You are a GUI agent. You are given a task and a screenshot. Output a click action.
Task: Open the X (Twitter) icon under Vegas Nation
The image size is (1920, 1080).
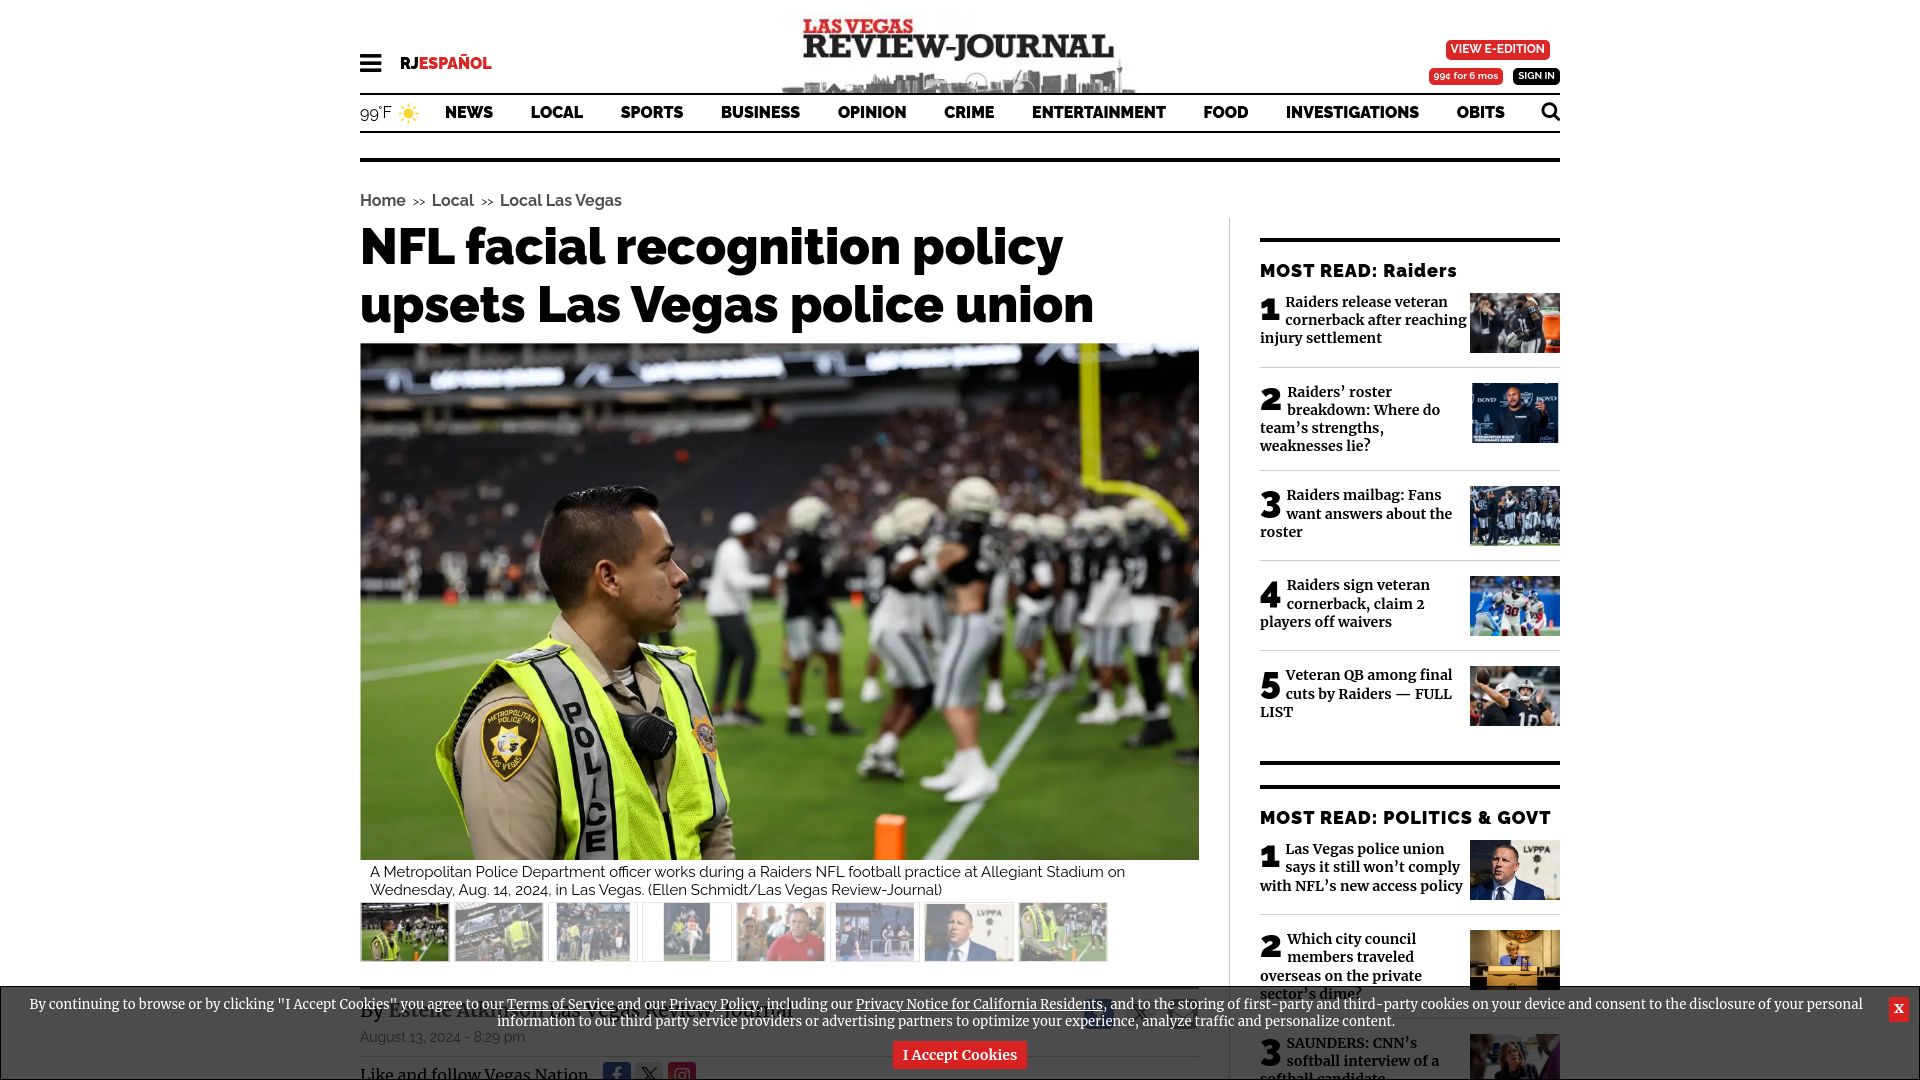click(x=649, y=1071)
